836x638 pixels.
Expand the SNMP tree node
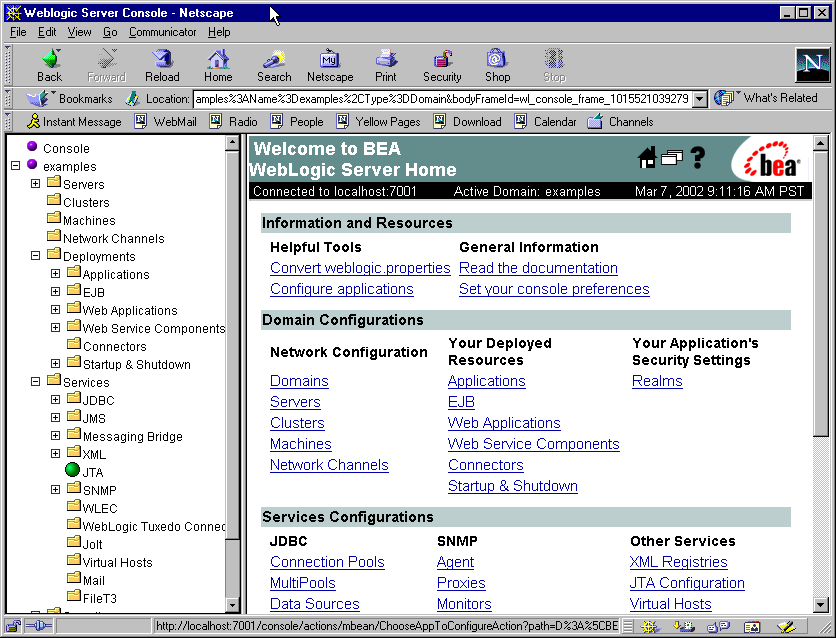(x=55, y=489)
